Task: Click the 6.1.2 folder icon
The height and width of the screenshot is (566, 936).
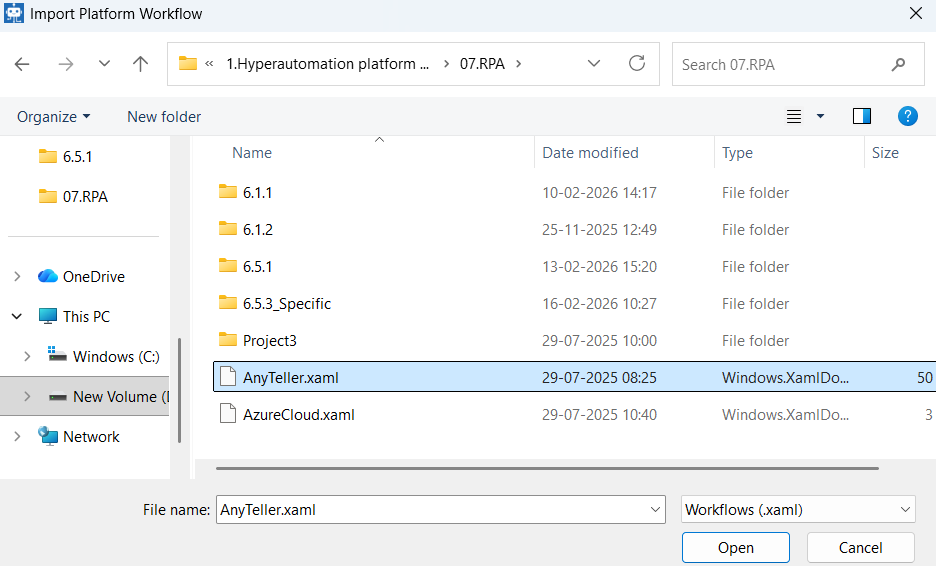Action: coord(227,229)
